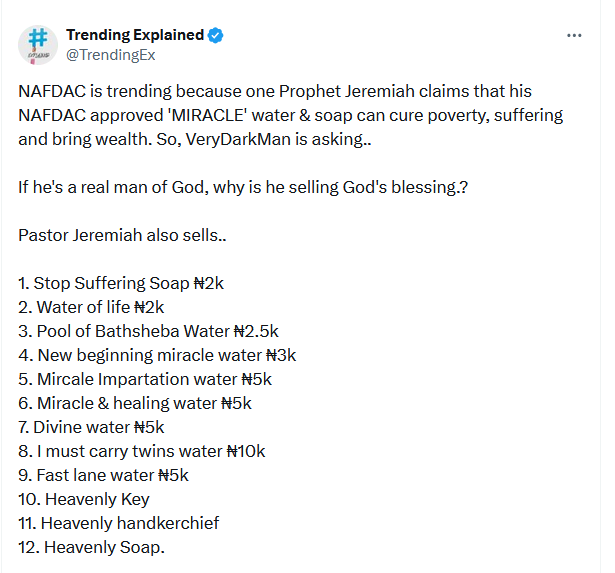
Task: Open the @TrendingEx handle link
Action: [111, 56]
